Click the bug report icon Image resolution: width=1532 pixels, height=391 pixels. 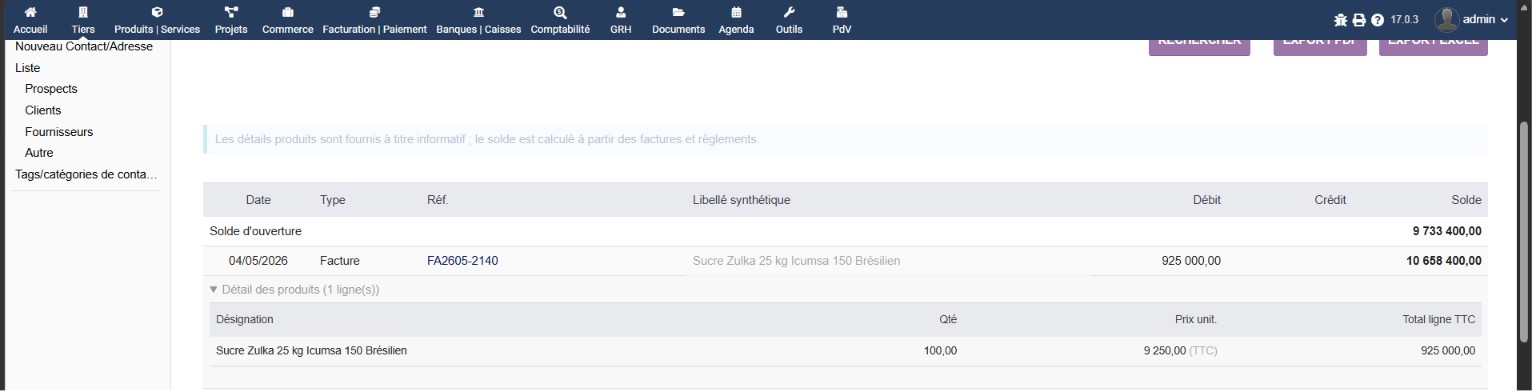(x=1341, y=20)
